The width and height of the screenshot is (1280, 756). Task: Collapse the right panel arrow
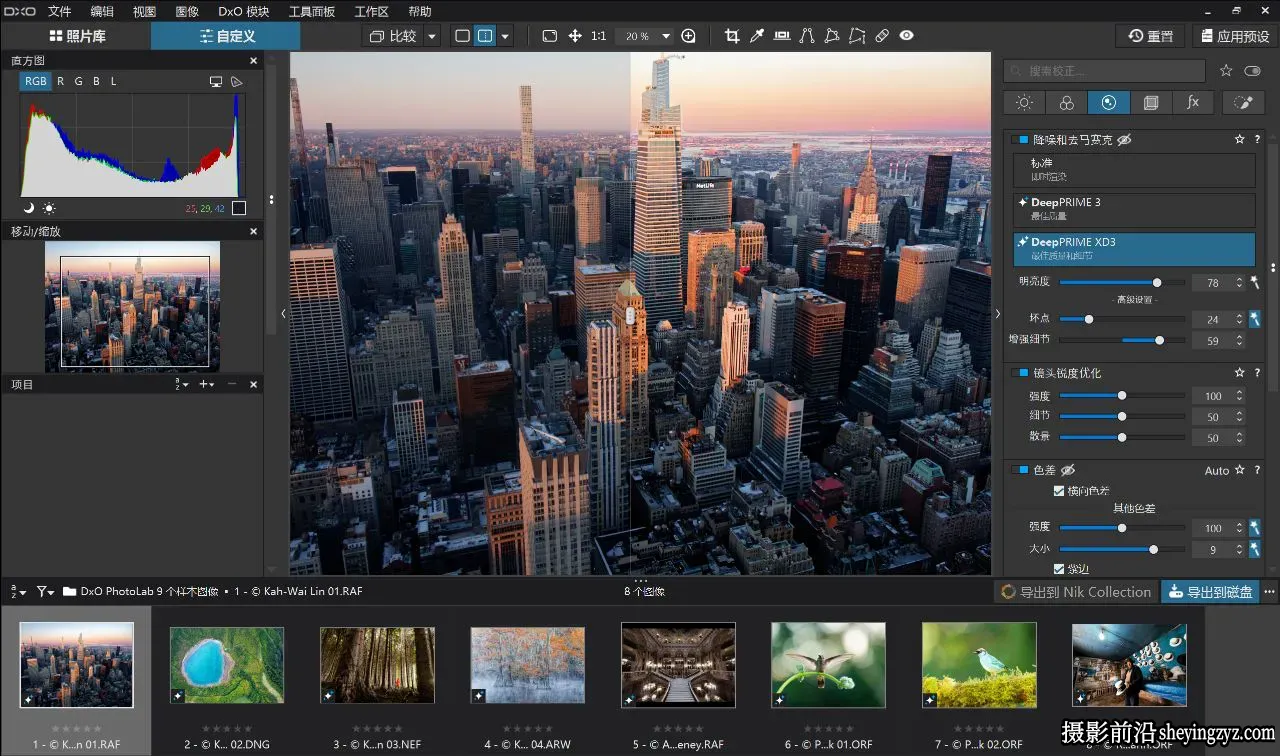click(997, 313)
